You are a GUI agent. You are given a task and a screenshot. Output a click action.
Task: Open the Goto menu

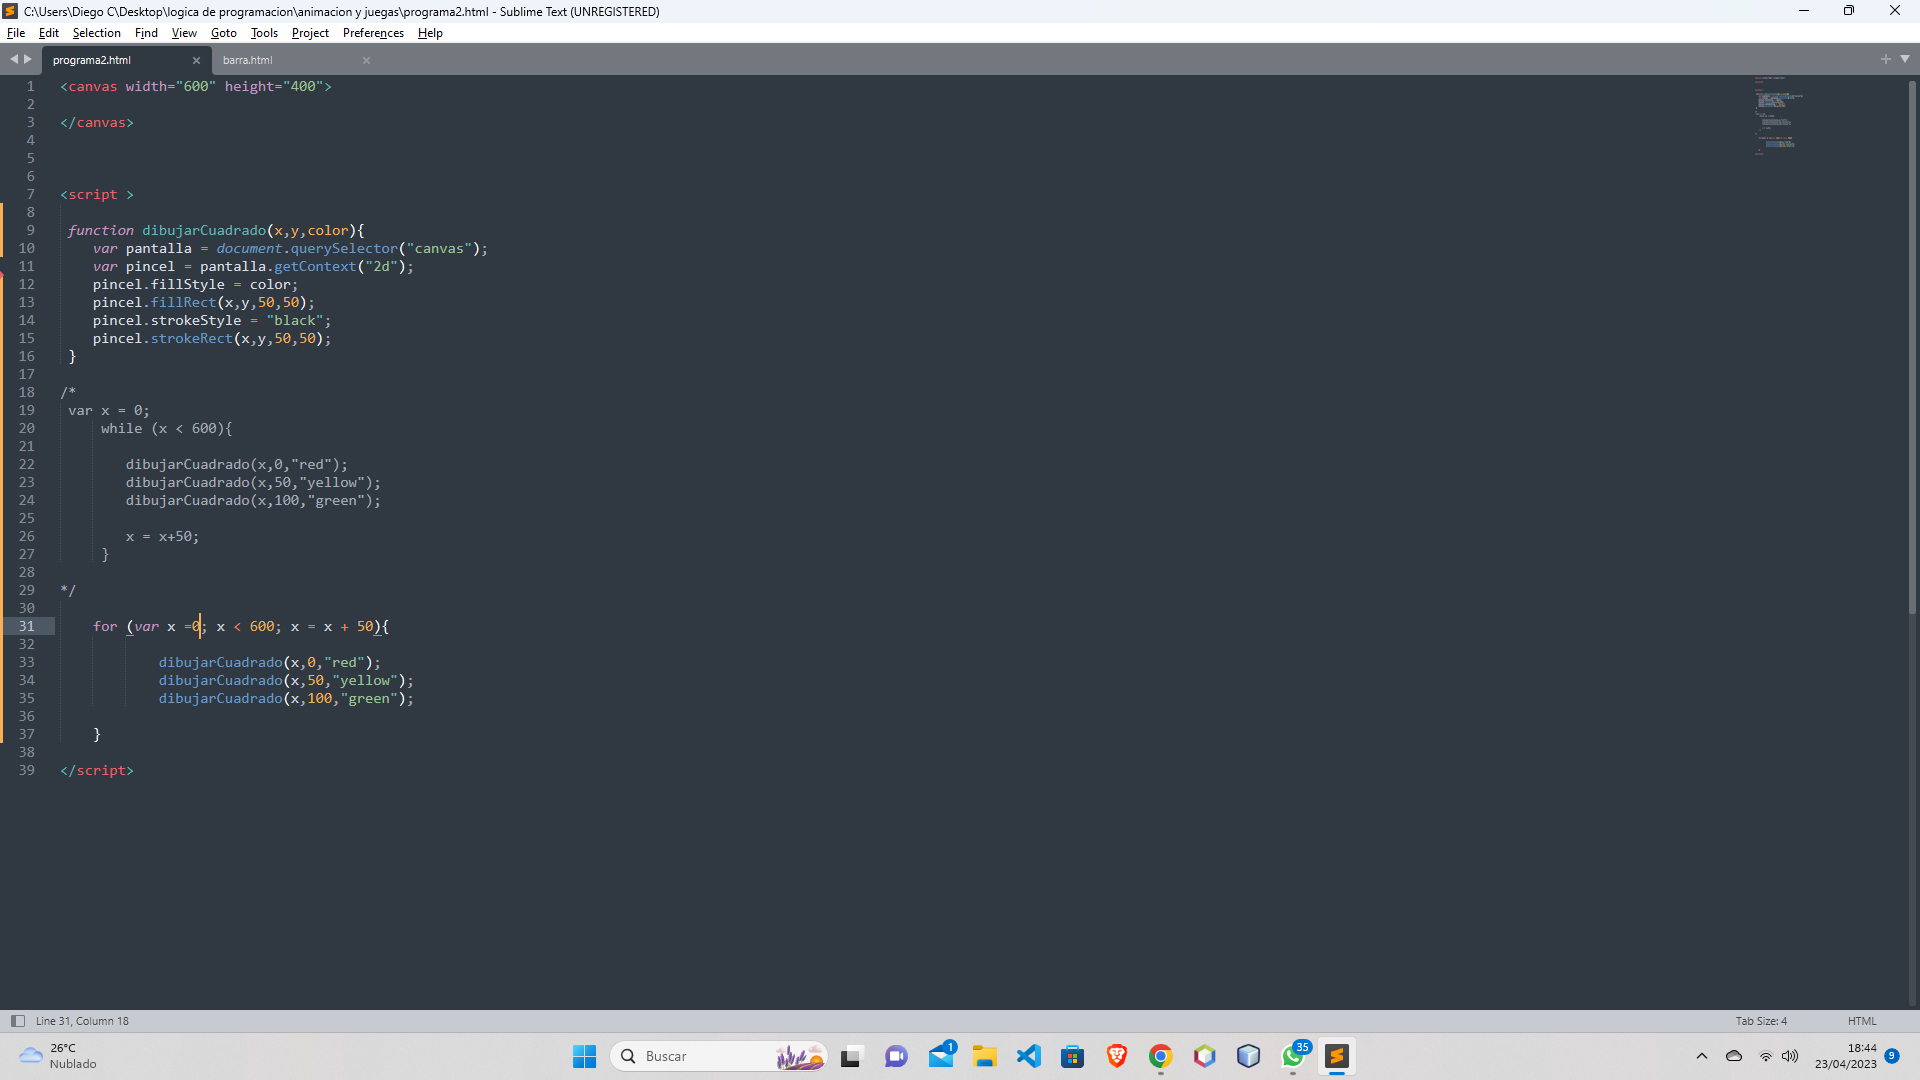pyautogui.click(x=223, y=33)
